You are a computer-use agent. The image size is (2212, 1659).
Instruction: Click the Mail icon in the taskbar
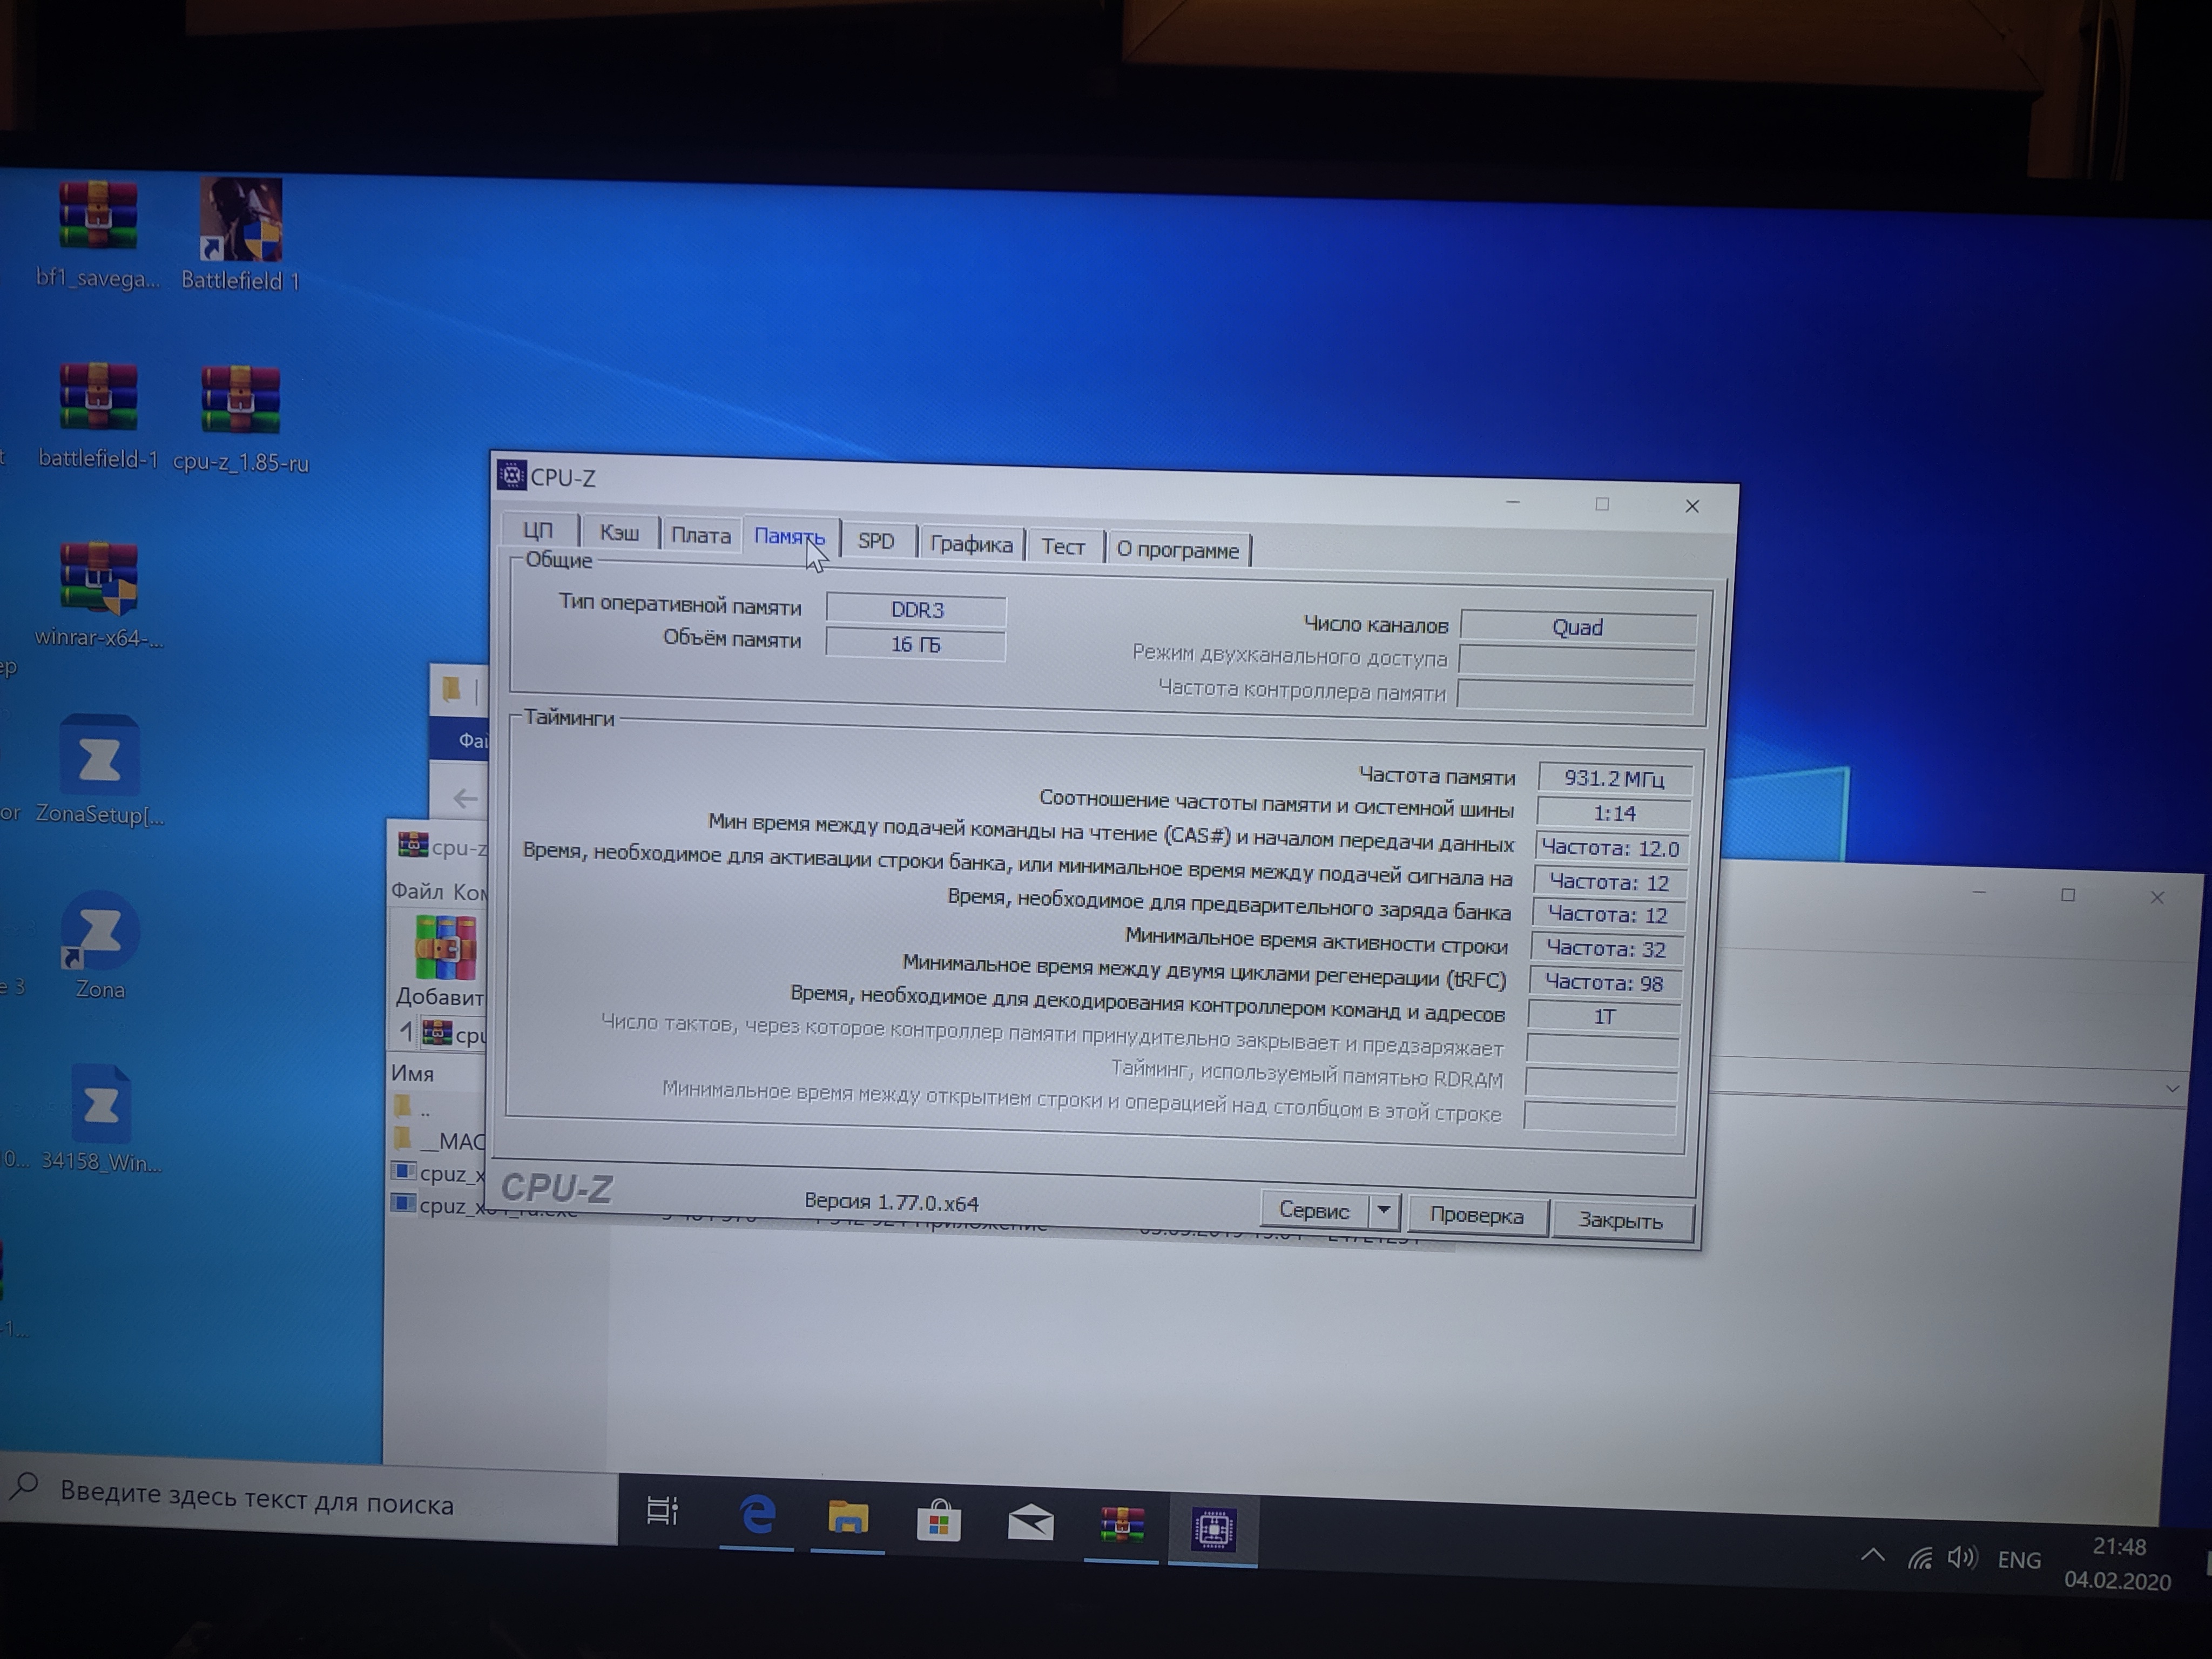pos(1030,1523)
